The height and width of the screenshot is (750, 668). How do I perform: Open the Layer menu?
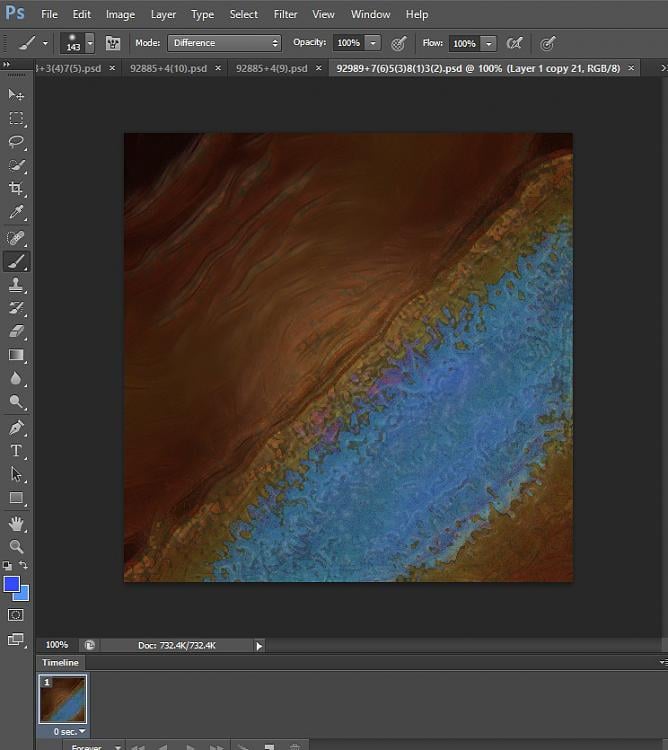[x=163, y=14]
